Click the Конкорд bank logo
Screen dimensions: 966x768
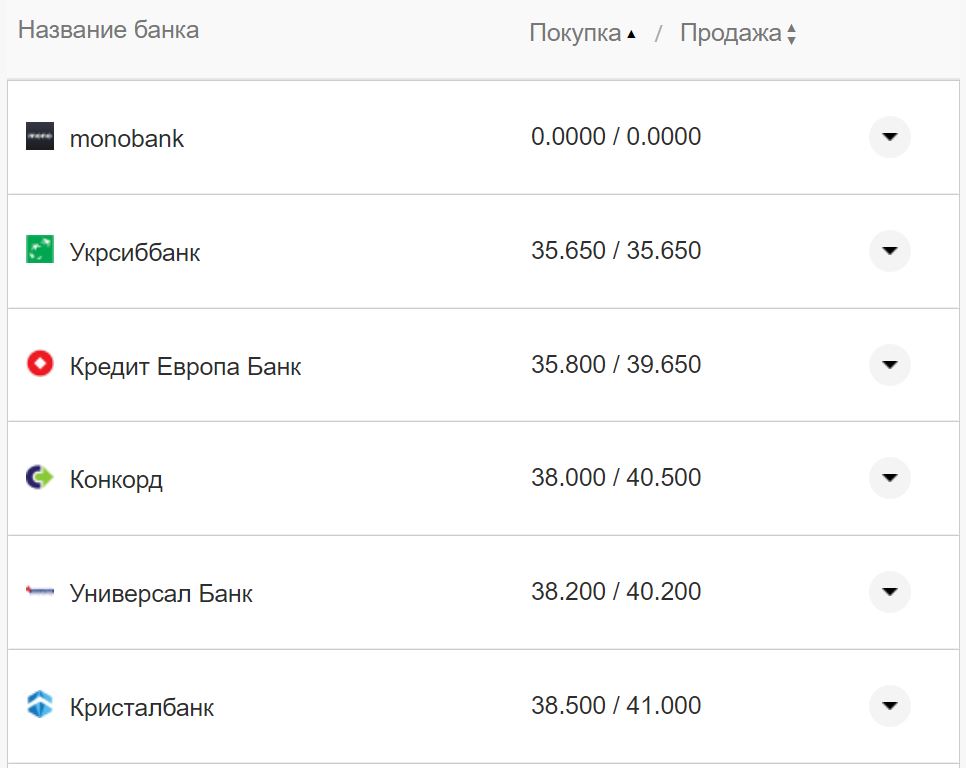click(x=40, y=478)
